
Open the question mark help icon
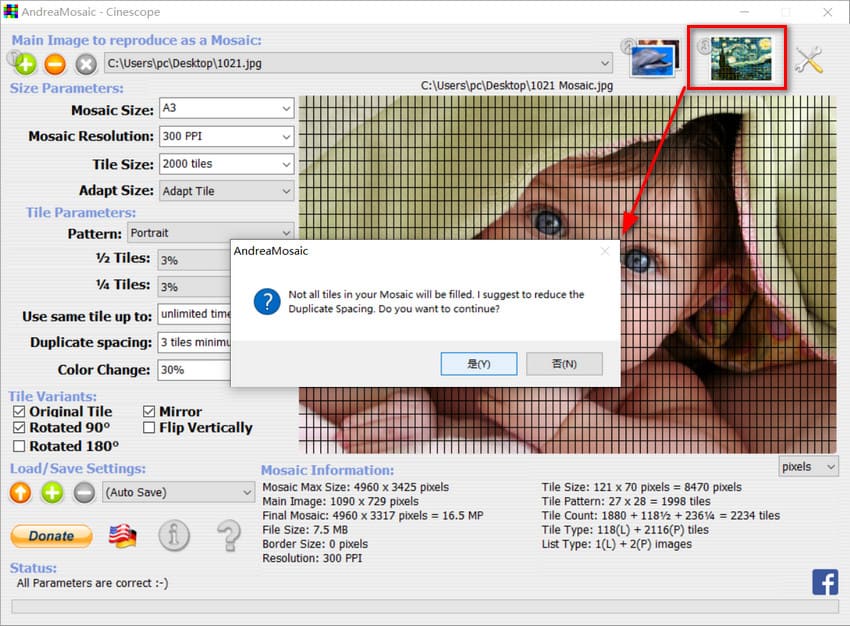coord(229,535)
